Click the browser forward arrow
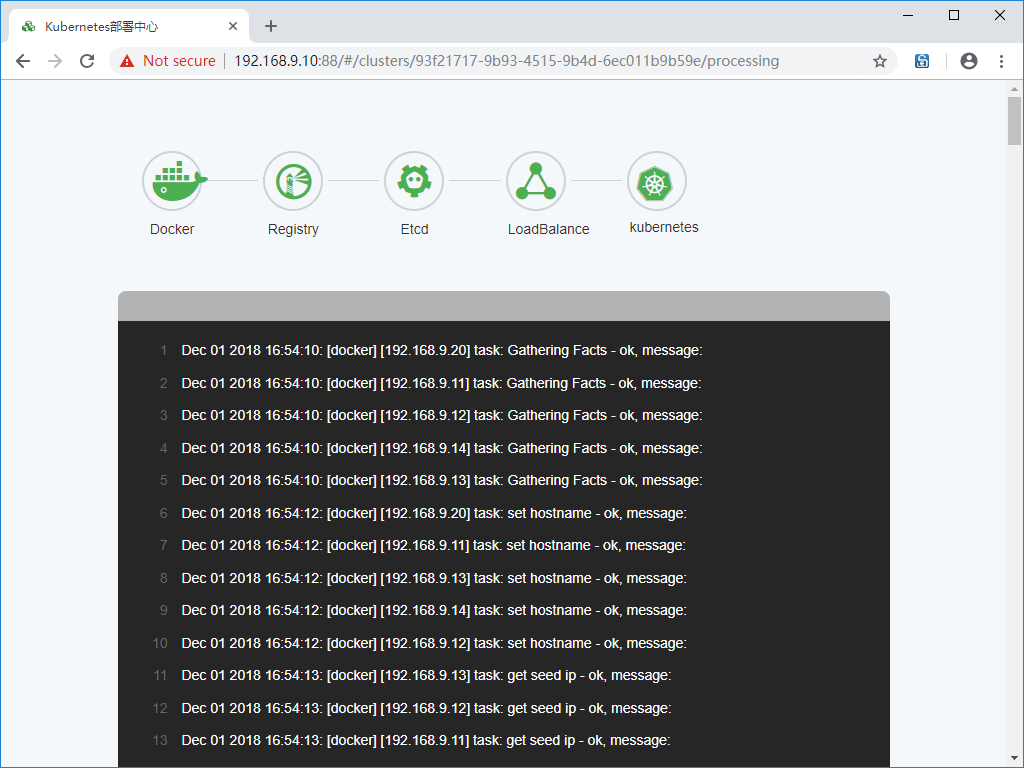This screenshot has width=1024, height=768. point(55,61)
